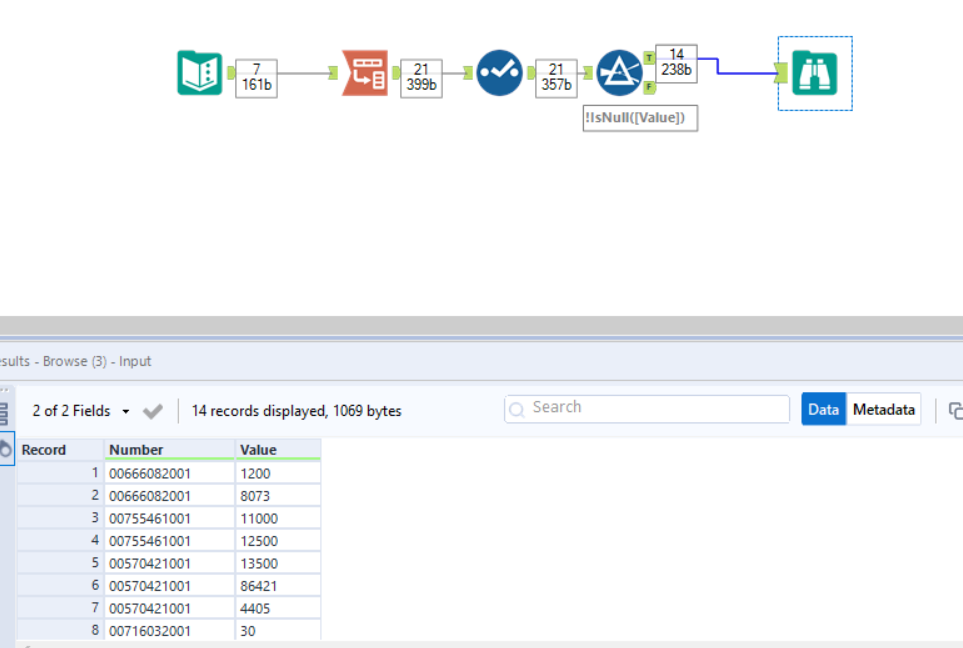Click the checkmark icon next to fields dropdown

(x=153, y=409)
